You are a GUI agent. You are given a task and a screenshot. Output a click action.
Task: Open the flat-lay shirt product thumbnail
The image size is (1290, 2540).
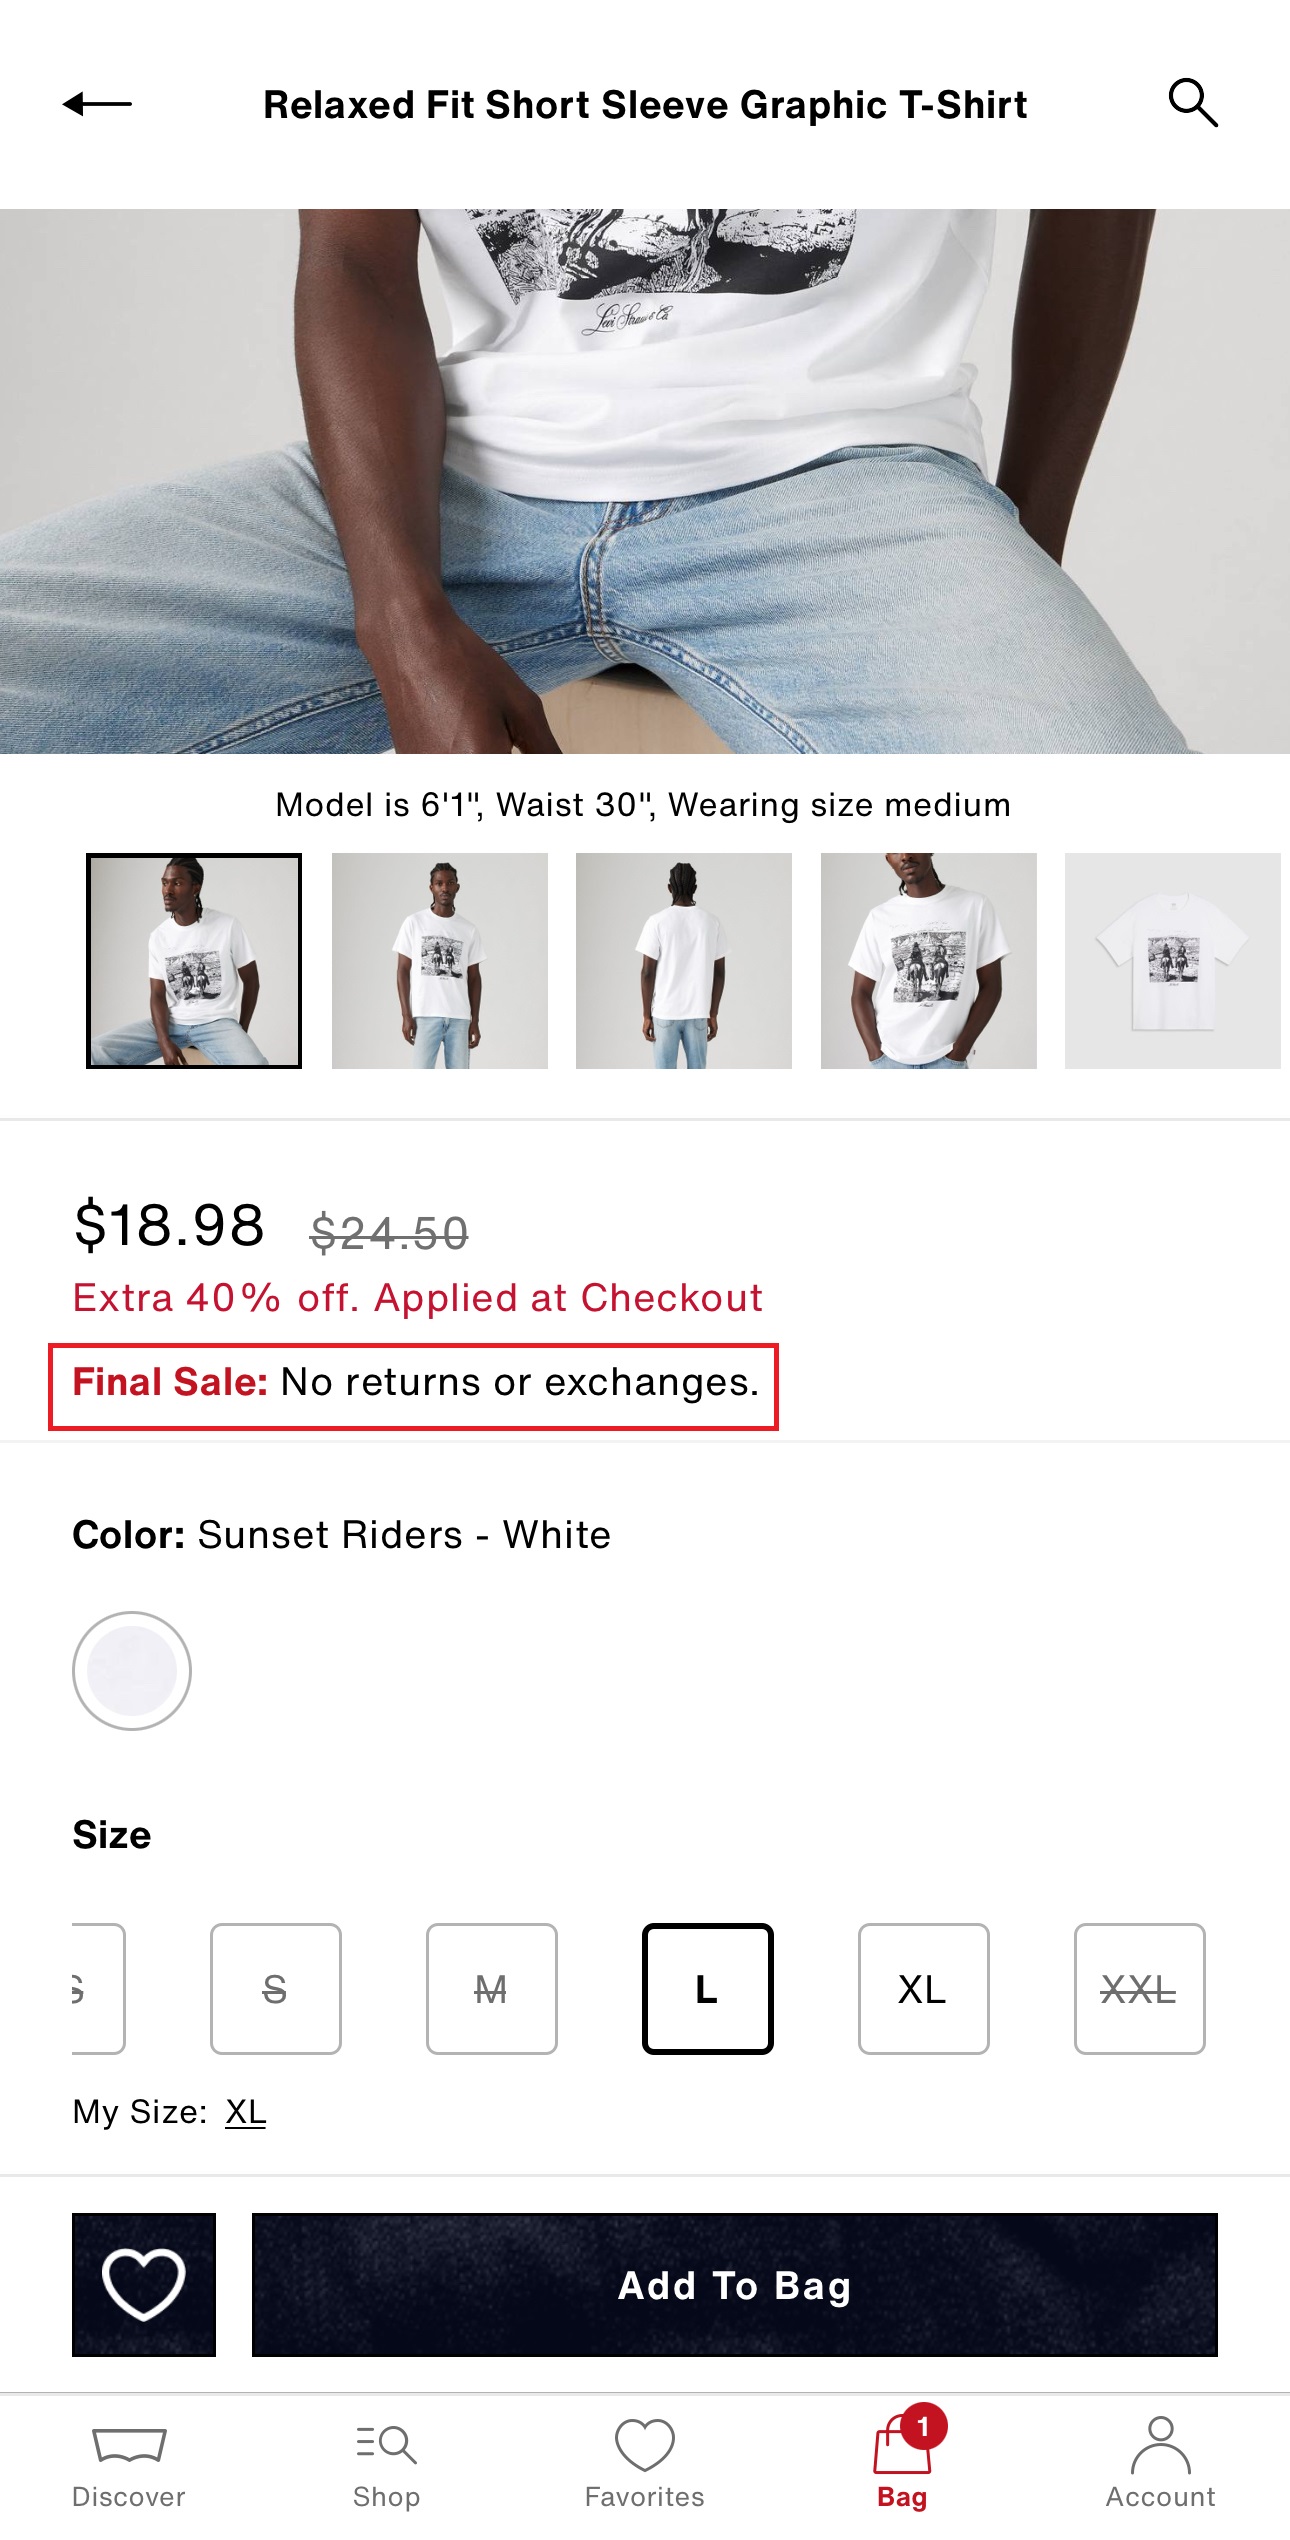(1172, 960)
